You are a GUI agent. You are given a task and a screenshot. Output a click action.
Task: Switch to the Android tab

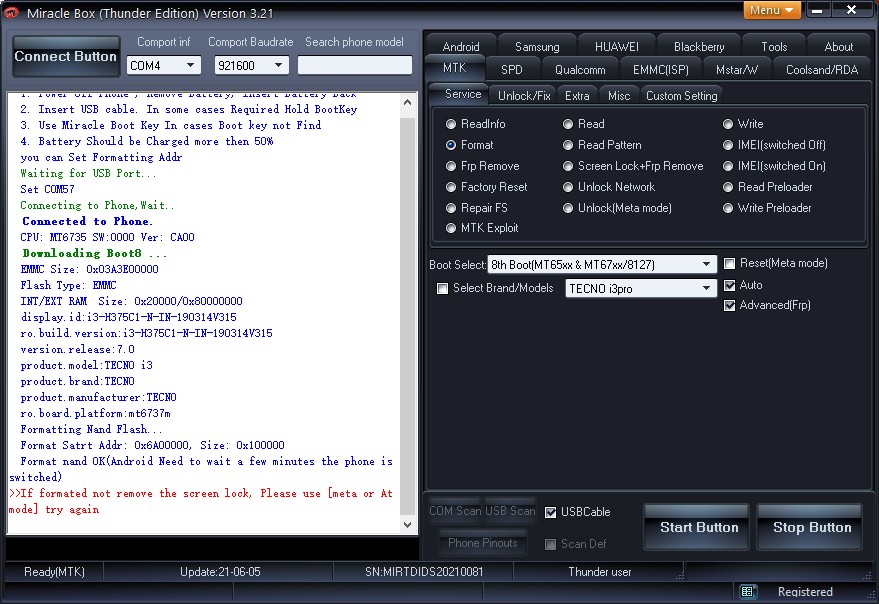[460, 47]
